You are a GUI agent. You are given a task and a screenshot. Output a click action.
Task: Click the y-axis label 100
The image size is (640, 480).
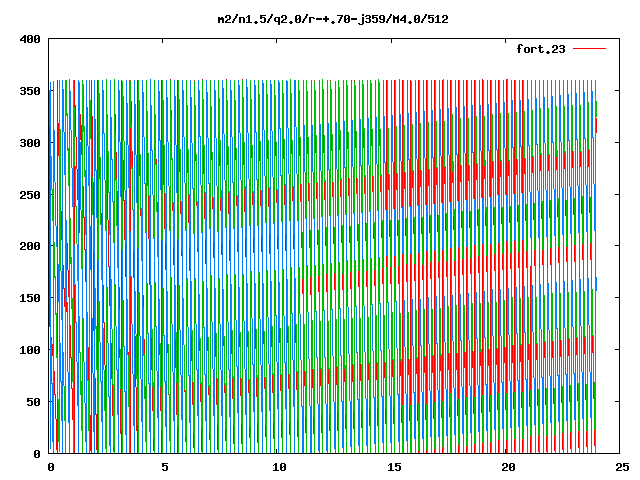[30, 350]
